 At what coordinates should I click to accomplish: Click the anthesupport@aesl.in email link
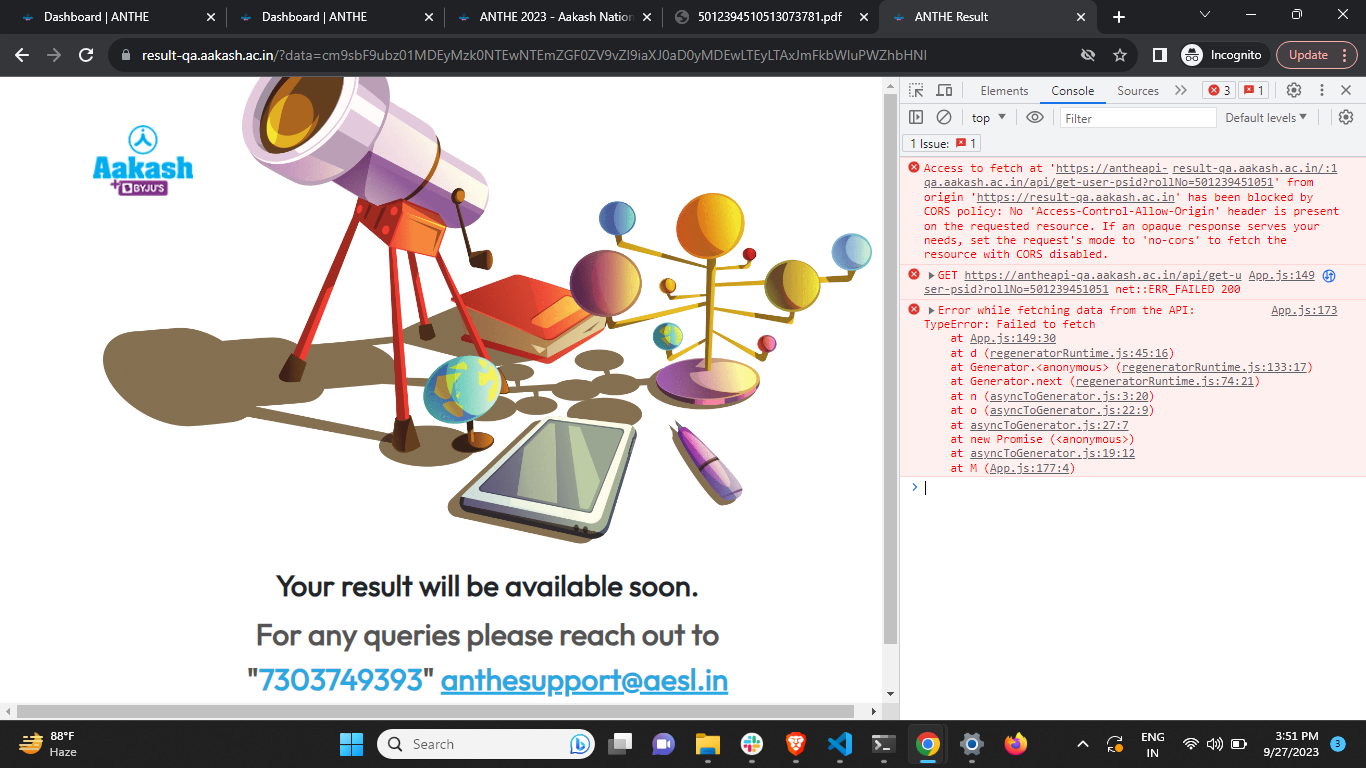click(x=583, y=681)
